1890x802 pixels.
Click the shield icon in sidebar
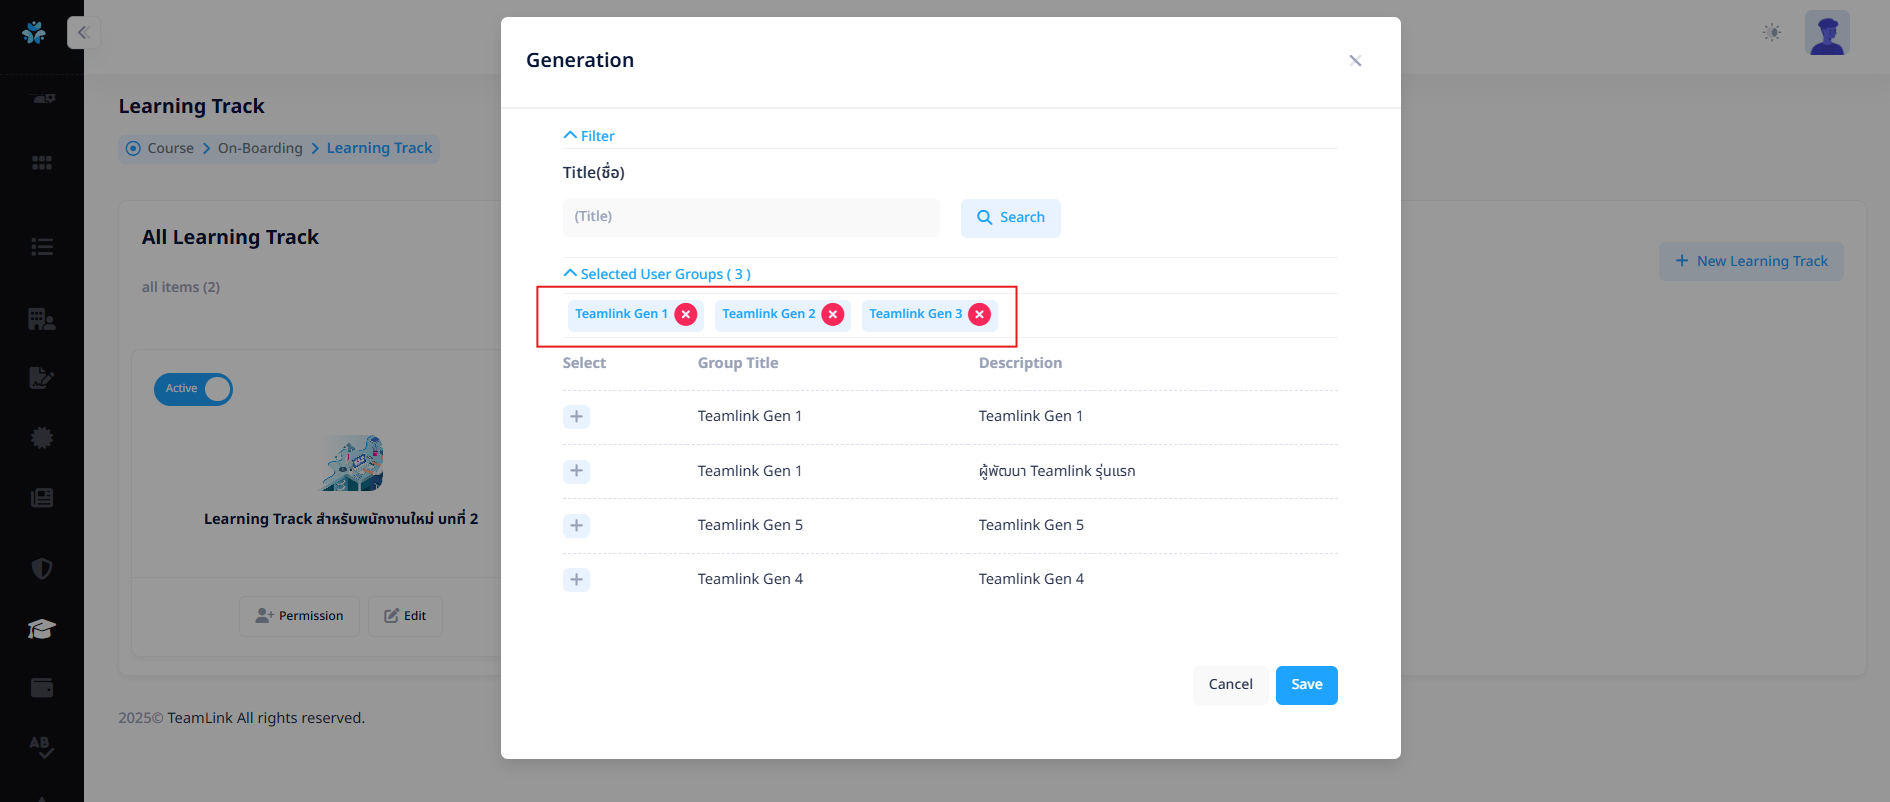(41, 569)
